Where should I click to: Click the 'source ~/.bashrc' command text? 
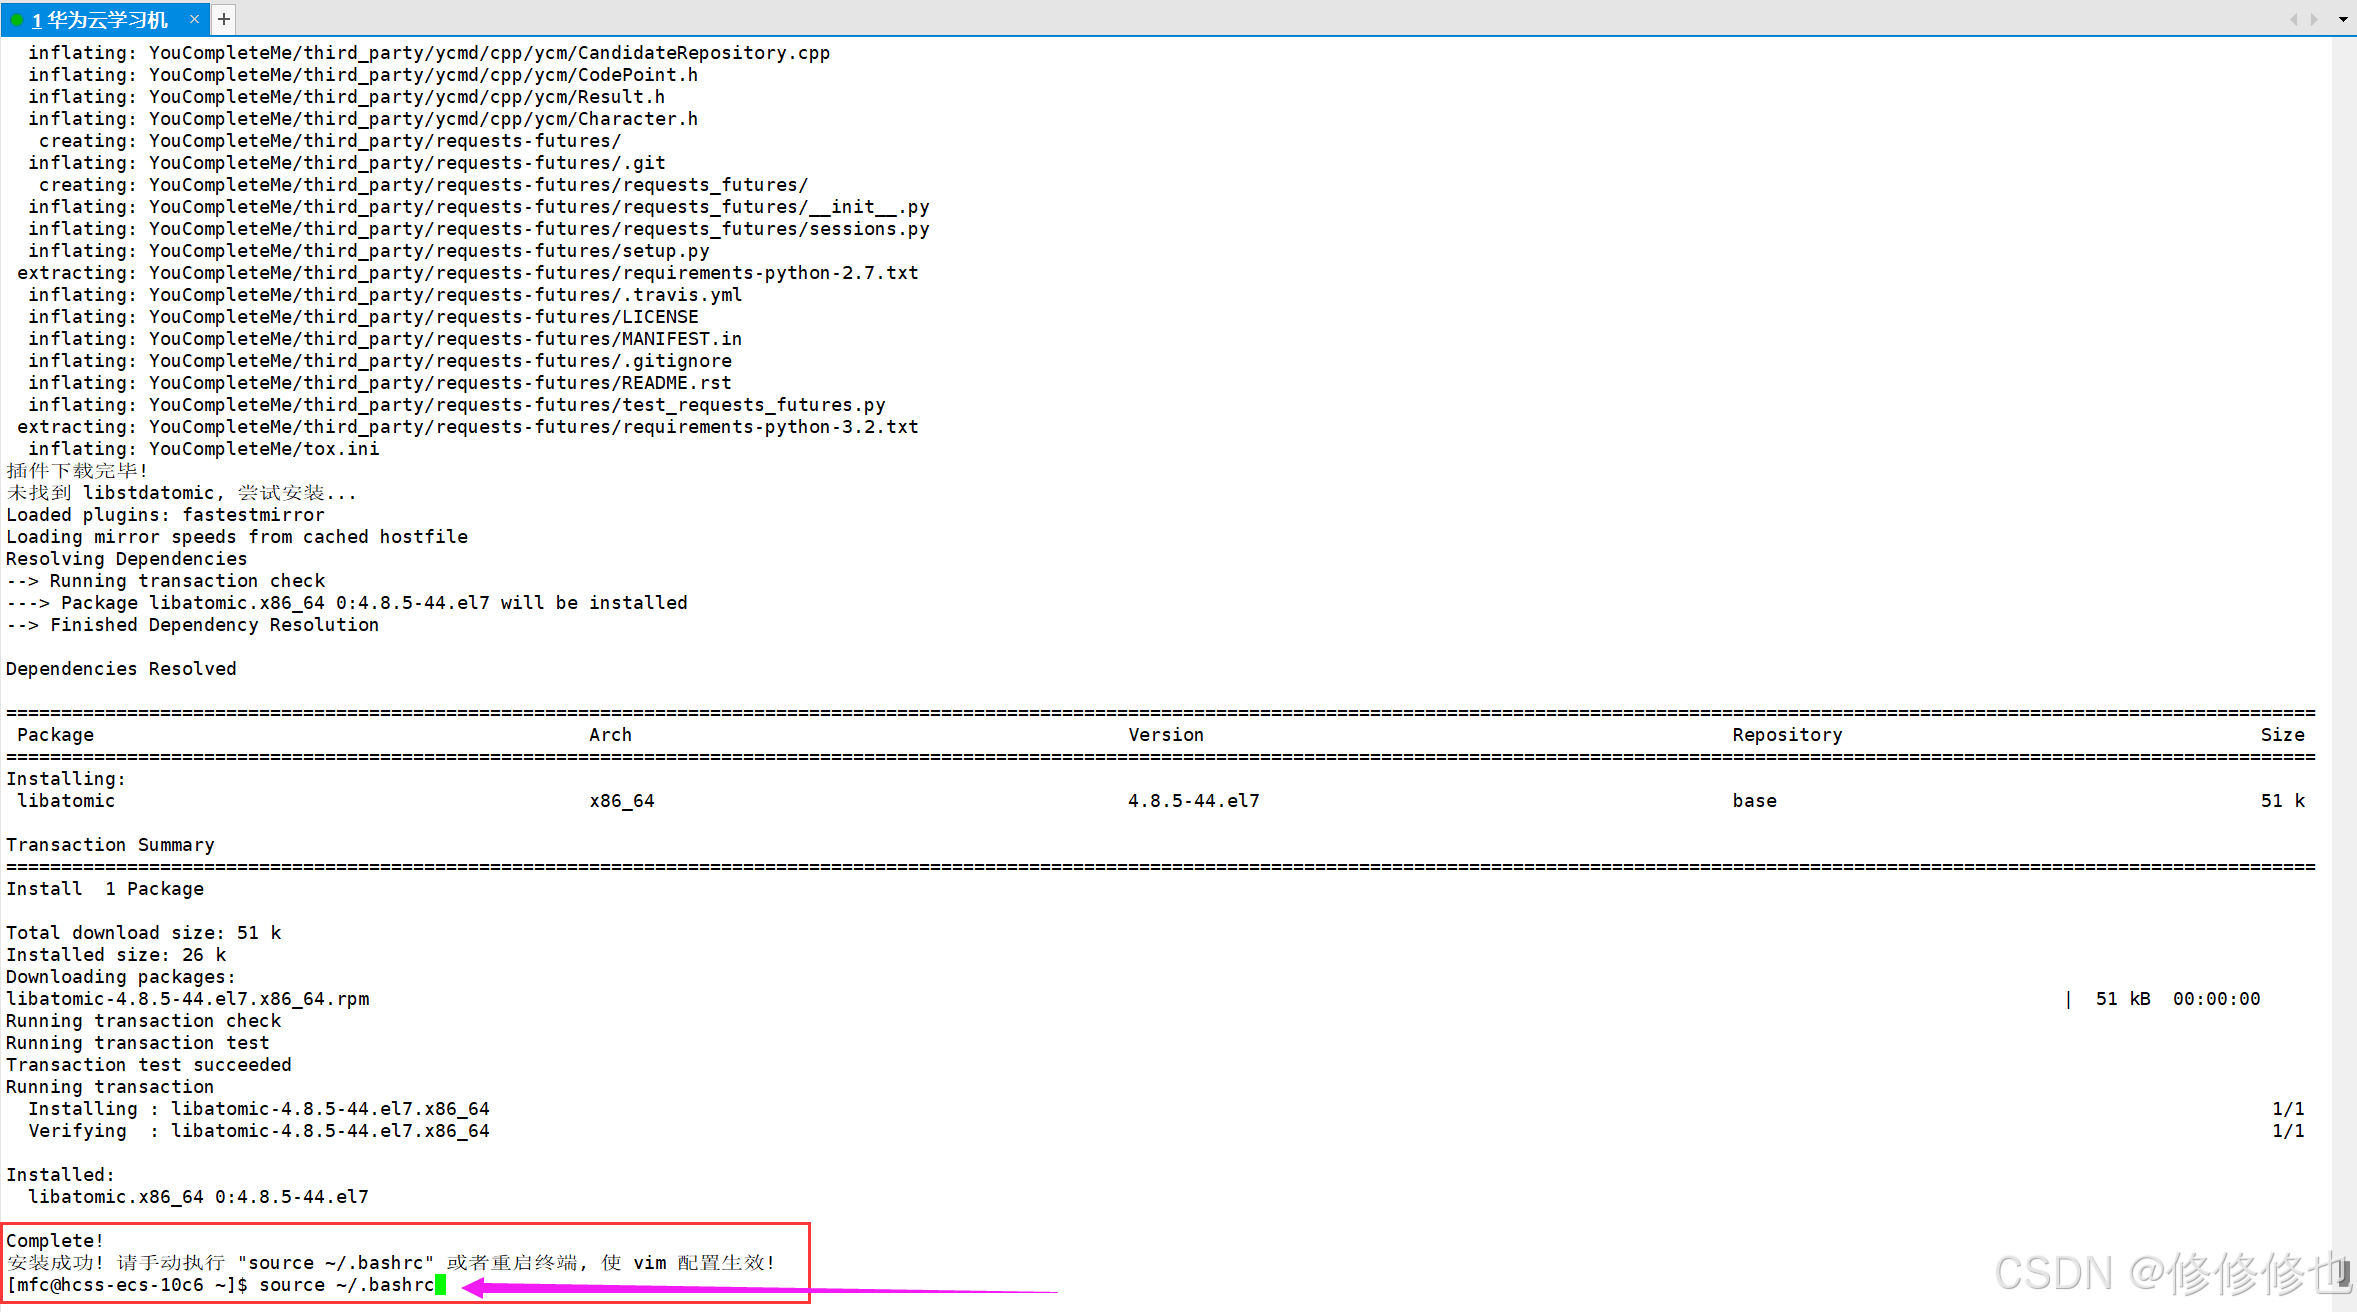[346, 1285]
